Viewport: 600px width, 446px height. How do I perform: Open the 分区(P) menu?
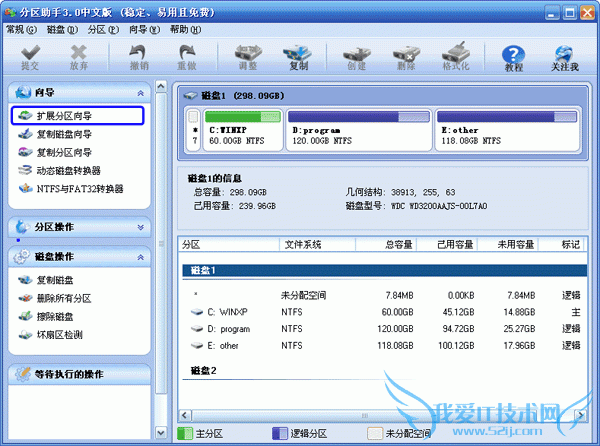click(x=103, y=29)
